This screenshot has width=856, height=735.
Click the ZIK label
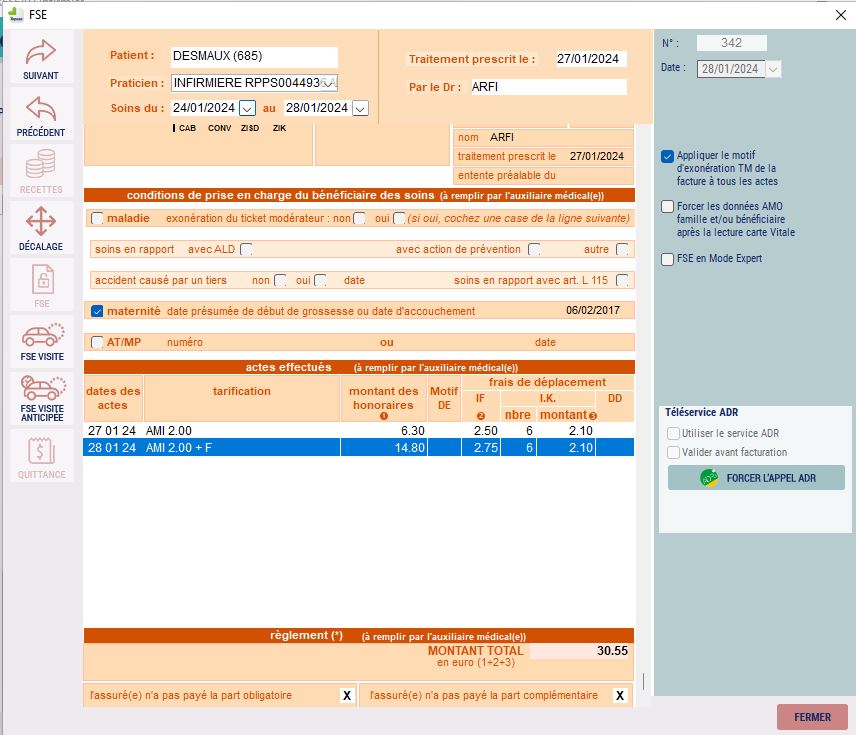(x=280, y=128)
